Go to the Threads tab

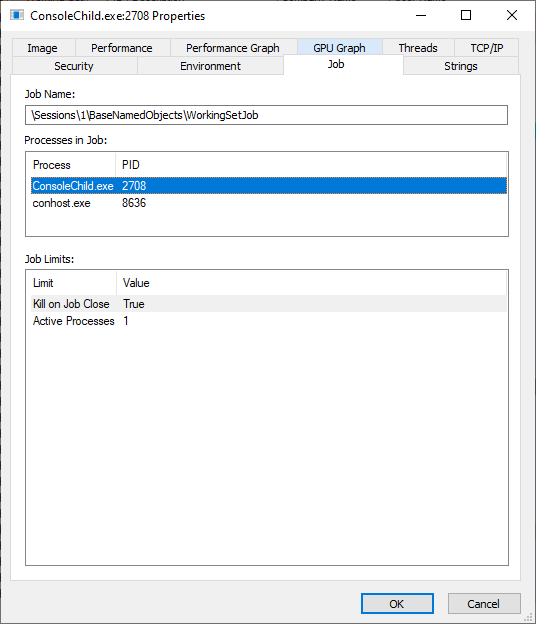tap(418, 48)
